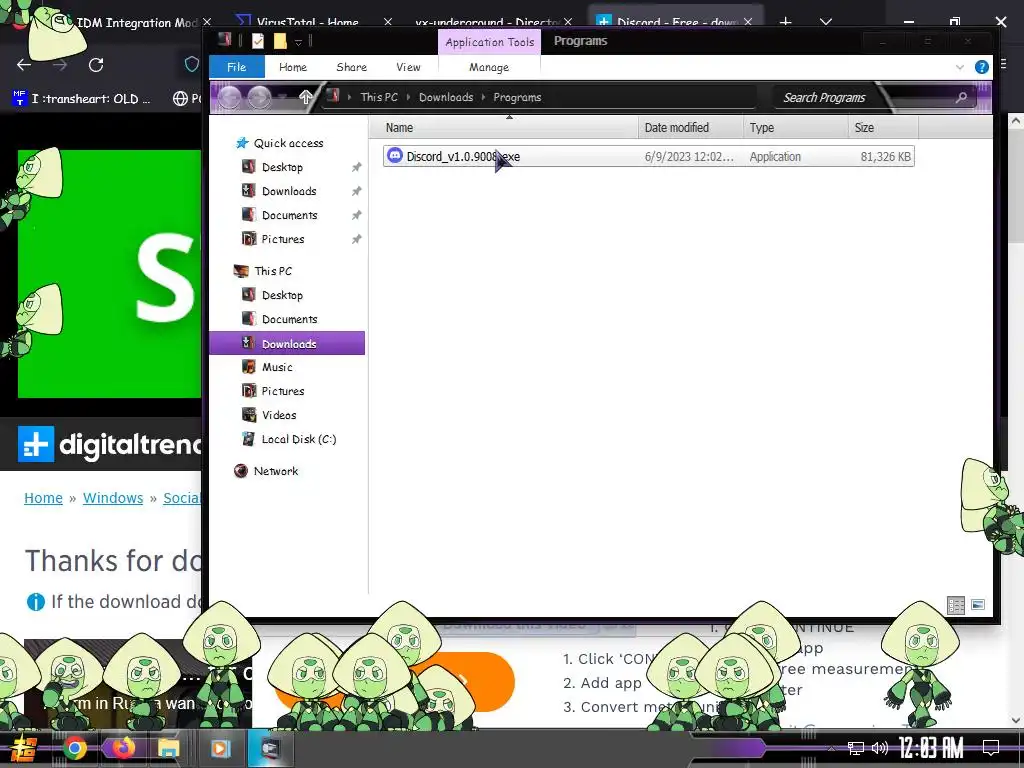Select Application Tools contextual tab
The width and height of the screenshot is (1024, 768).
tap(489, 42)
